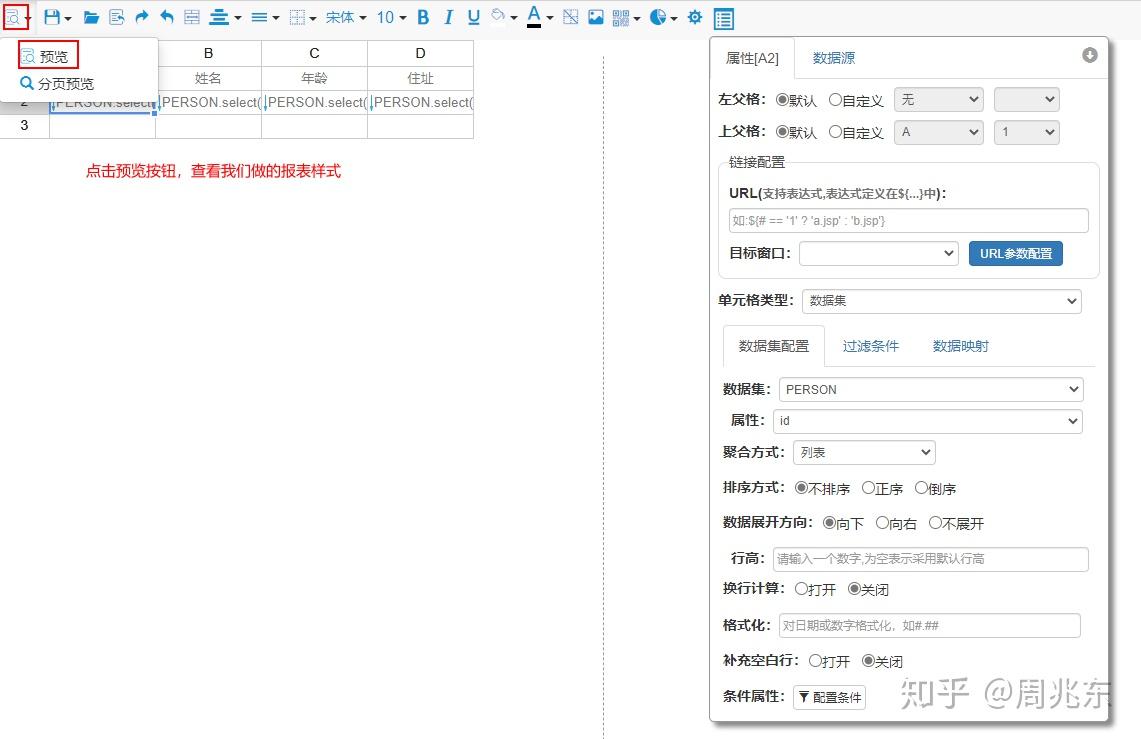Click the import document icon
1141x739 pixels.
click(116, 17)
